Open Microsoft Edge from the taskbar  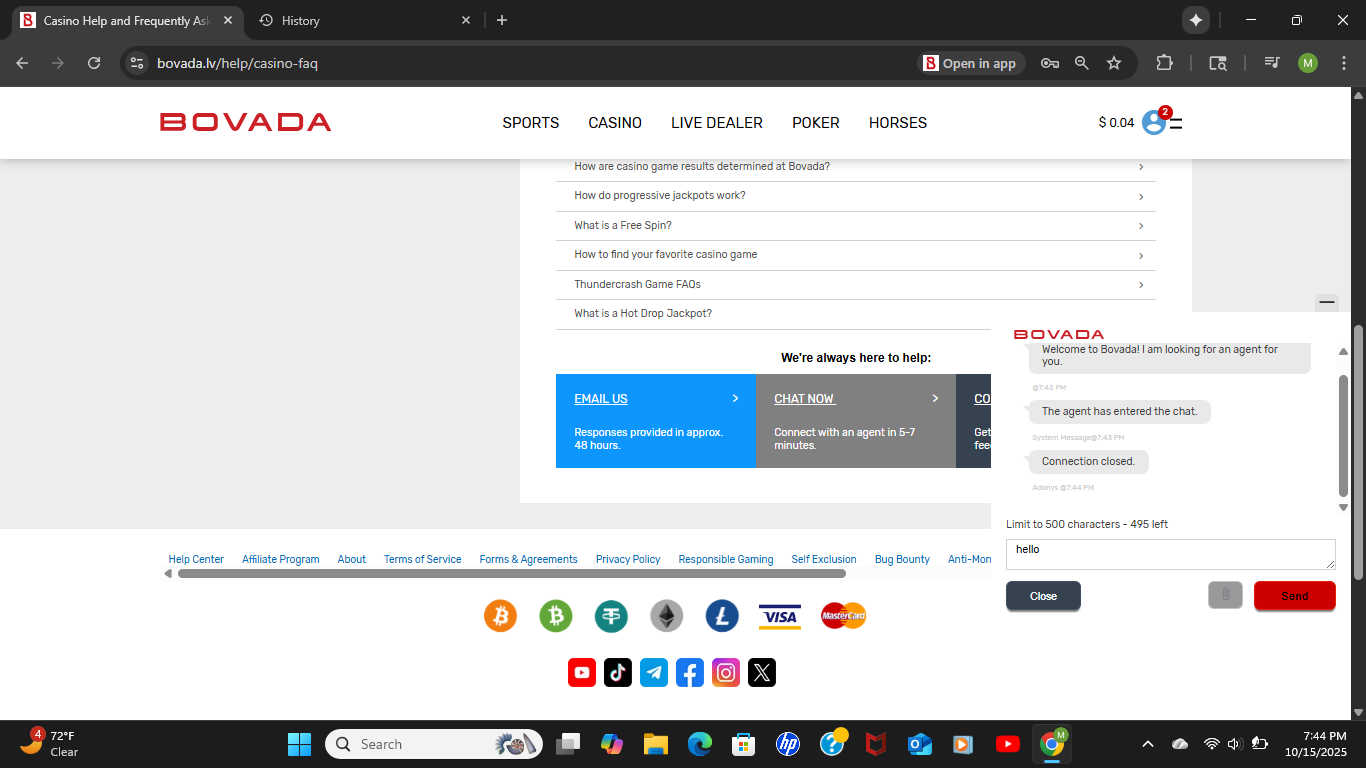click(x=699, y=744)
